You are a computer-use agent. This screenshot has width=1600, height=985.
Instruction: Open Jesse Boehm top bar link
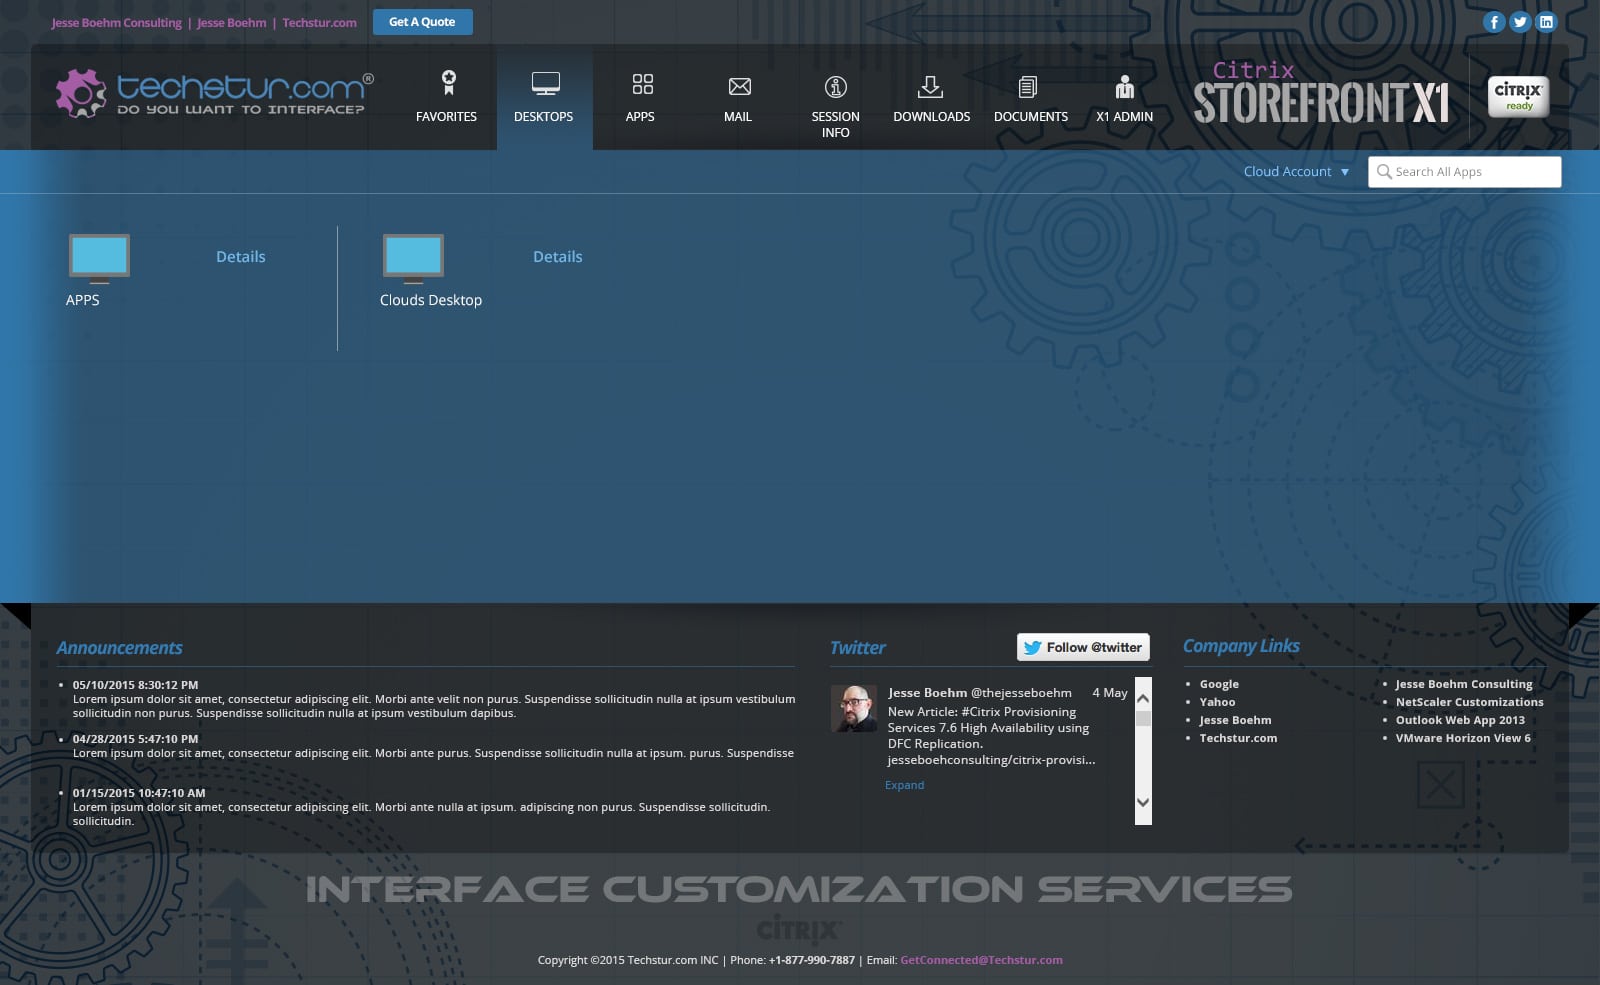click(x=232, y=23)
